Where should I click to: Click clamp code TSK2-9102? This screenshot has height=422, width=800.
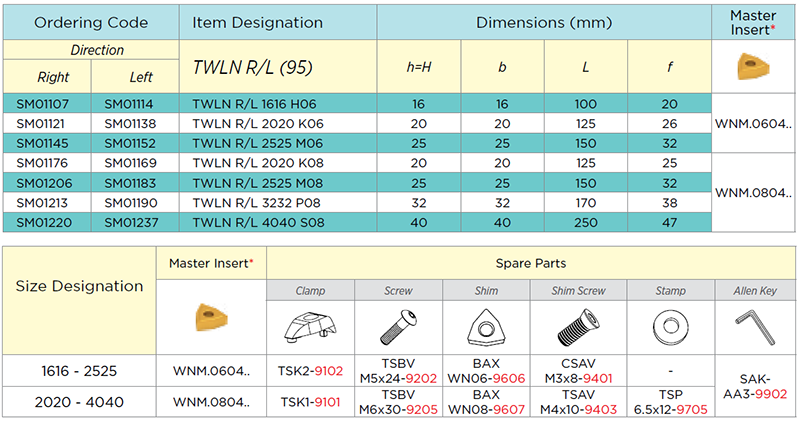click(x=310, y=371)
